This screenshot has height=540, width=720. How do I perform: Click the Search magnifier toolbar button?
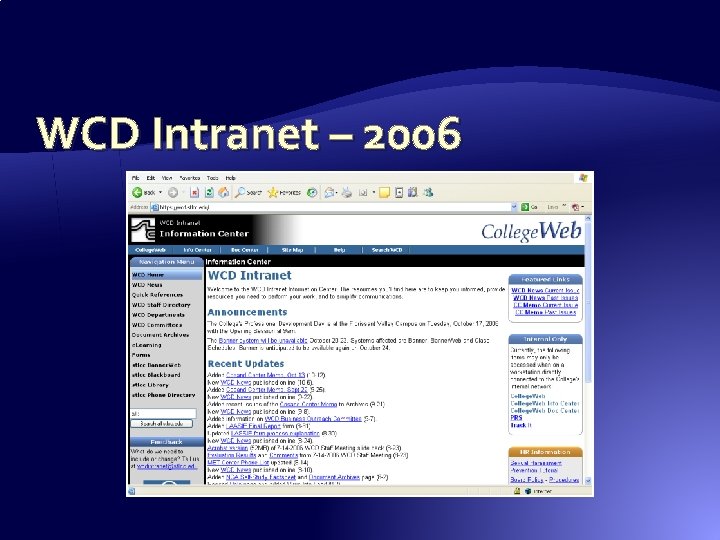(x=248, y=193)
